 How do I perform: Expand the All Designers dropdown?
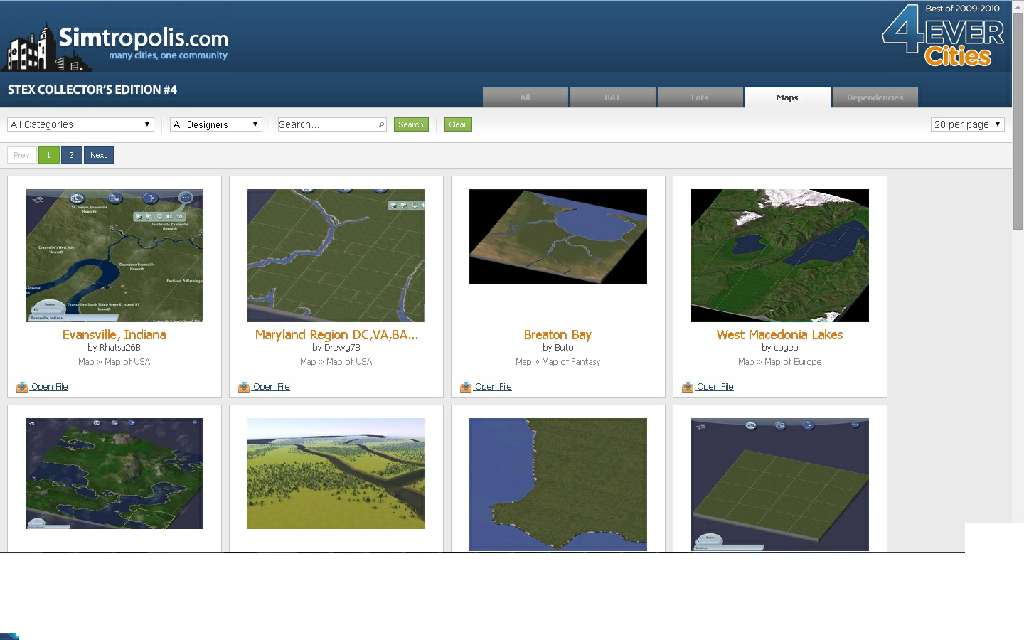[x=216, y=124]
